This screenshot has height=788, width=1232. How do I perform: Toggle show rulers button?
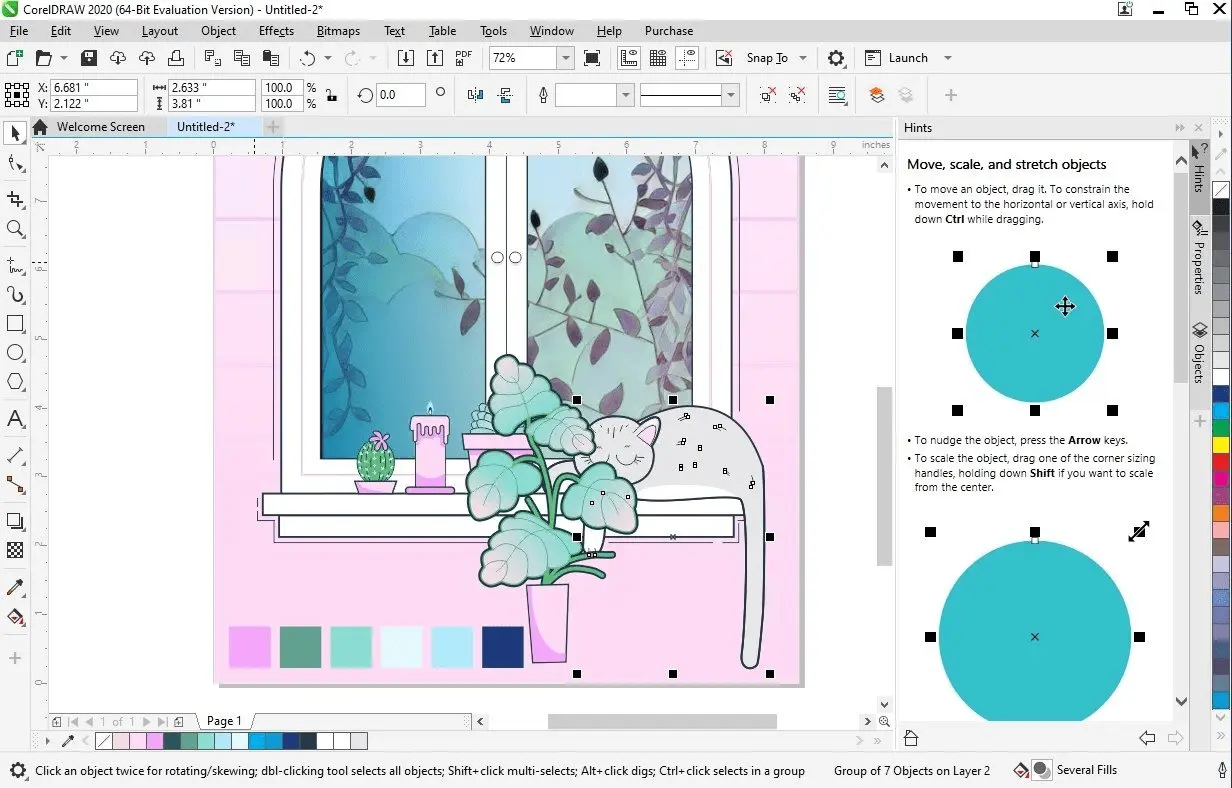(629, 58)
